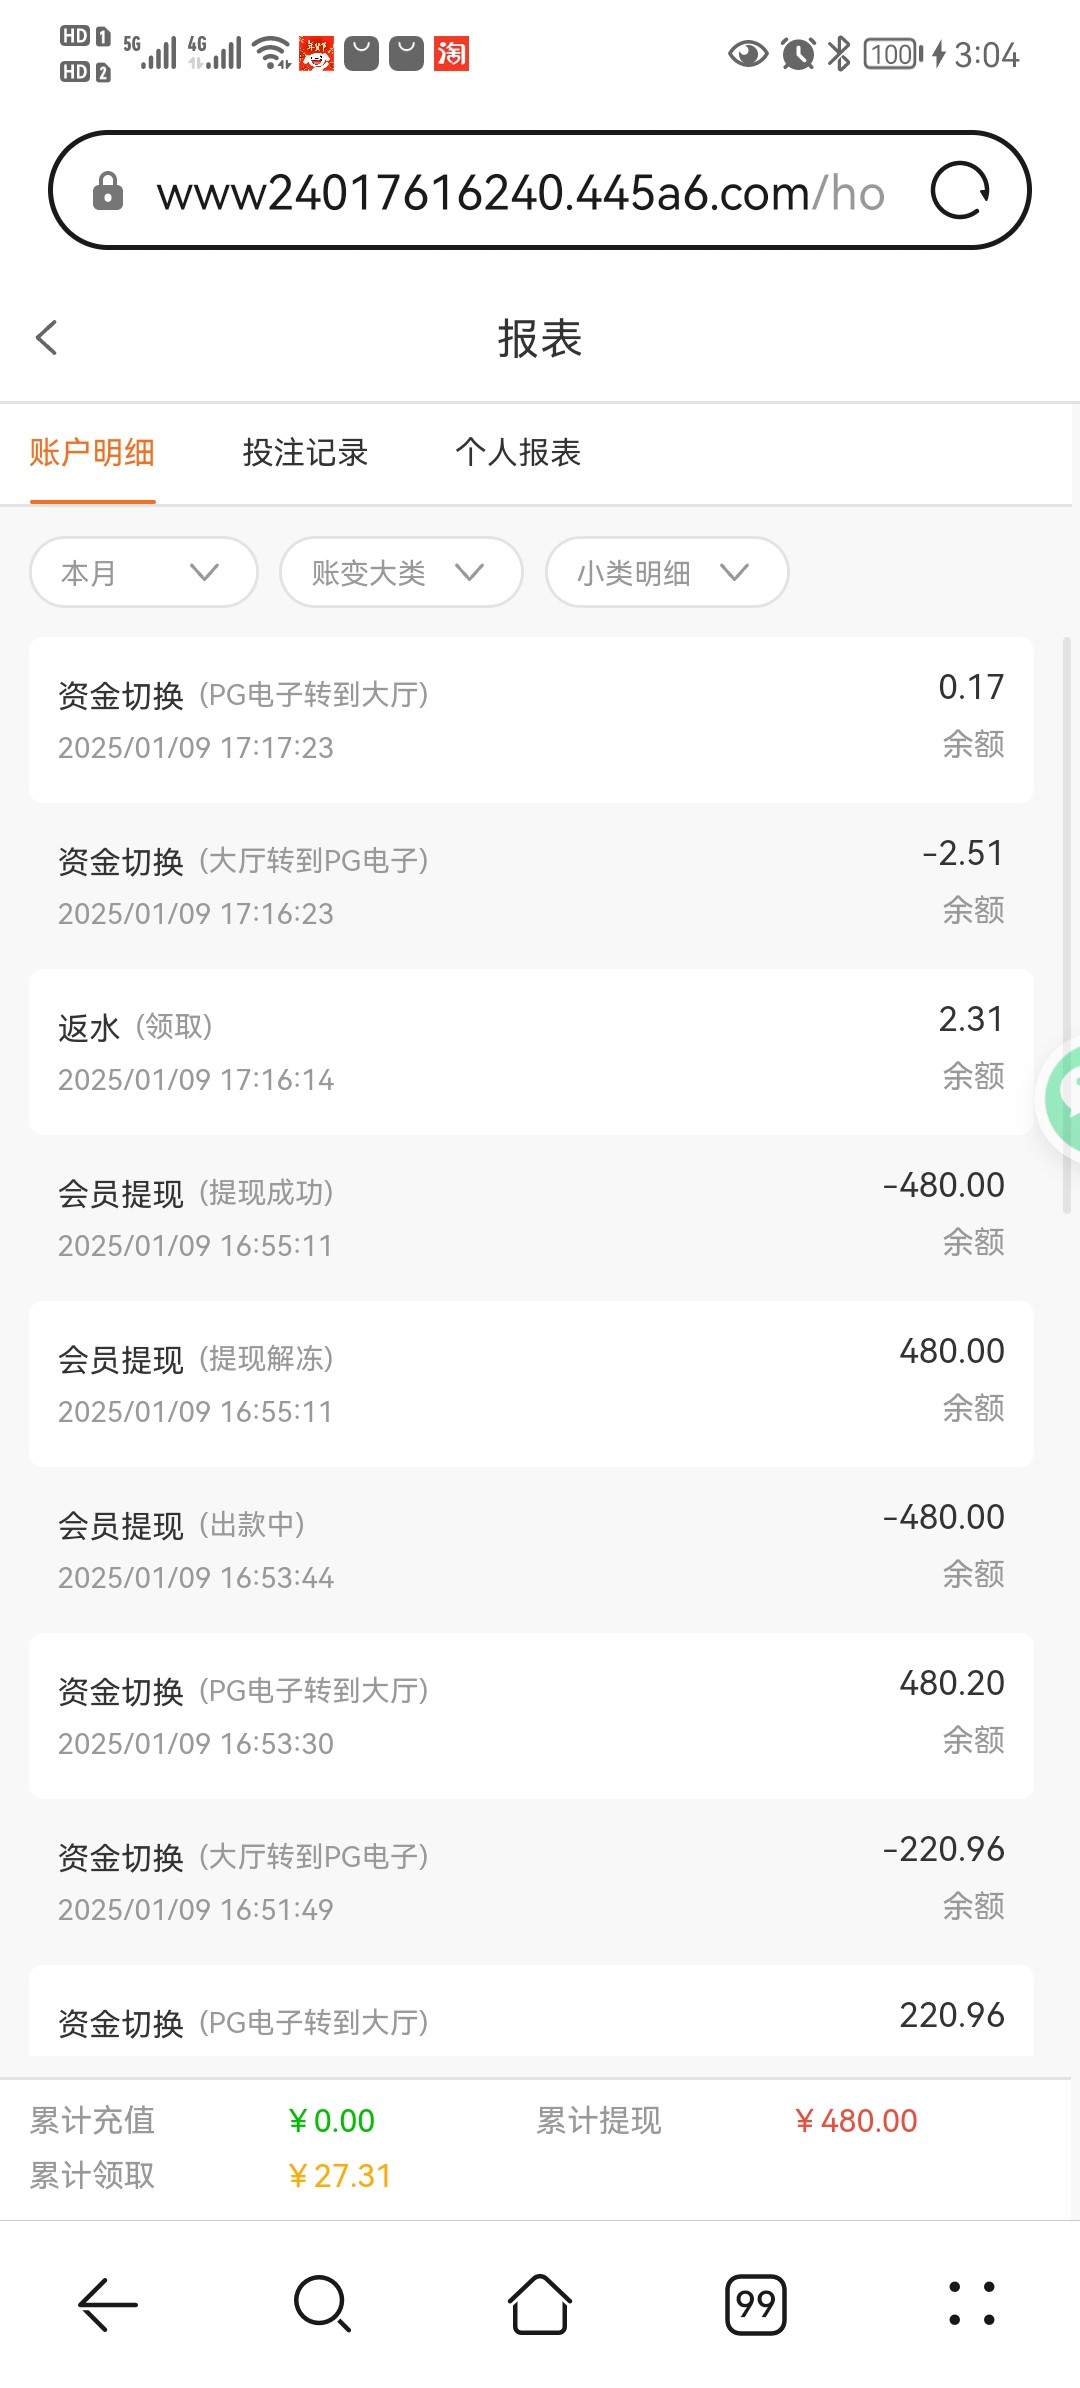This screenshot has height=2388, width=1080.
Task: Tap the lock icon in address bar
Action: tap(107, 191)
